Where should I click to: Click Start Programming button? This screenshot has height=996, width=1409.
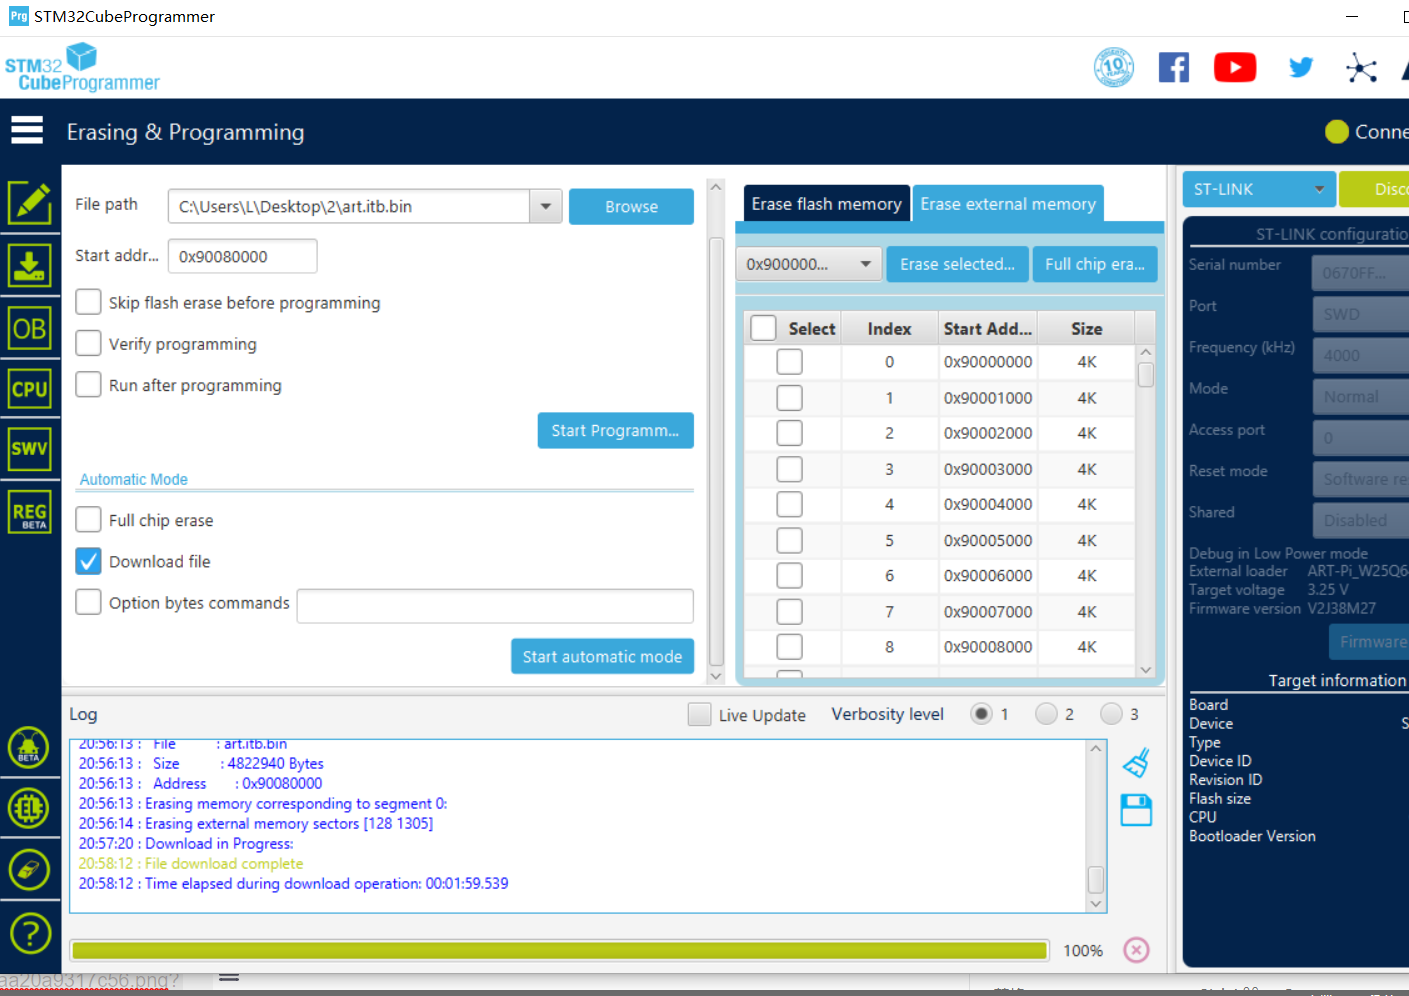point(615,430)
